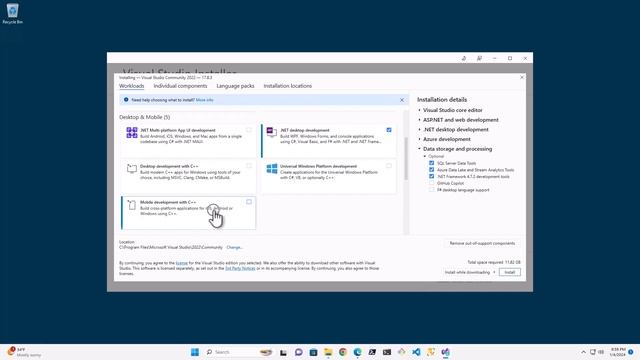Check the Mobile development with C++ workload
Viewport: 640px width, 360px height.
point(249,202)
